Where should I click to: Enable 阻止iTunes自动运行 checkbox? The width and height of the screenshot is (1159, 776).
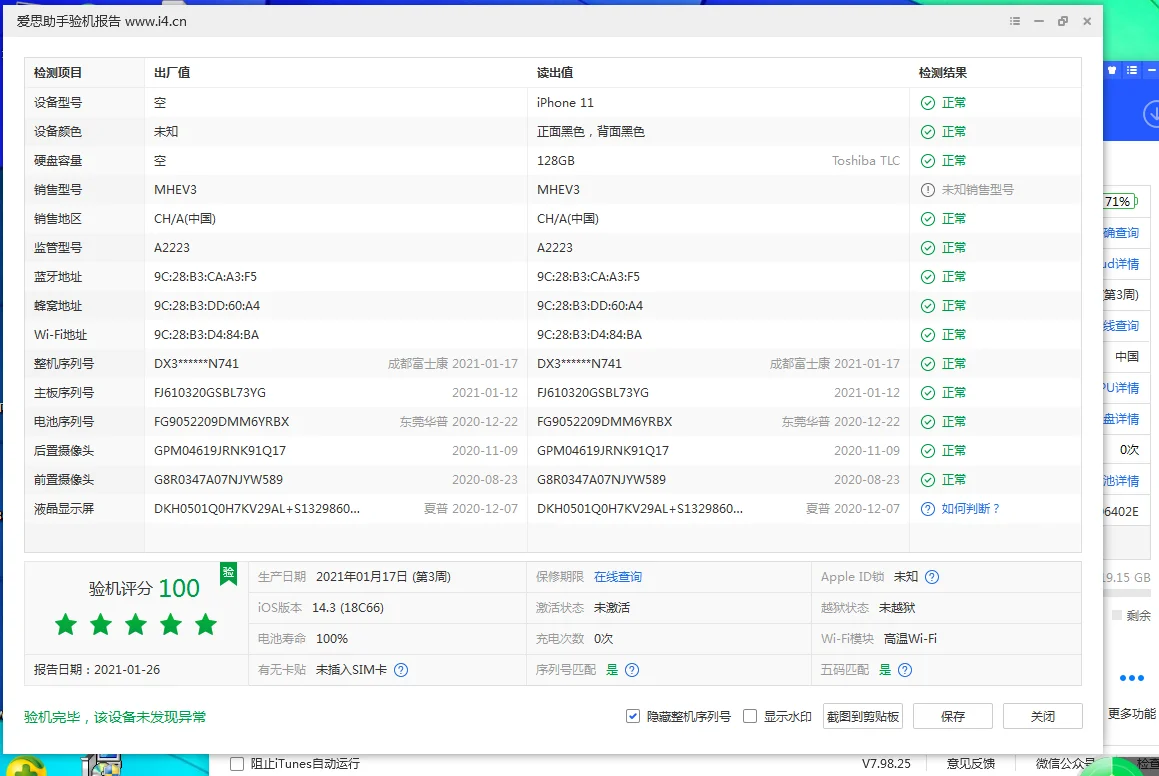point(237,763)
